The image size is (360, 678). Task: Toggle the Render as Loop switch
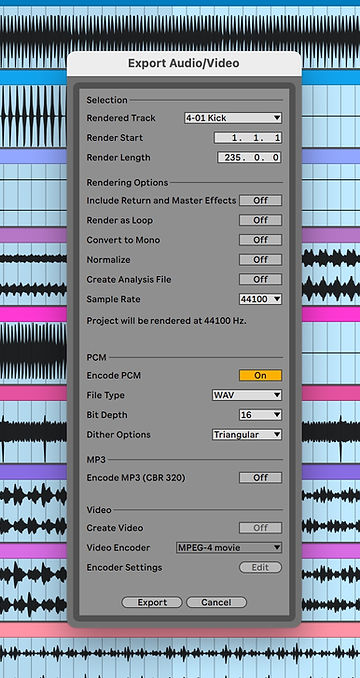pos(261,220)
